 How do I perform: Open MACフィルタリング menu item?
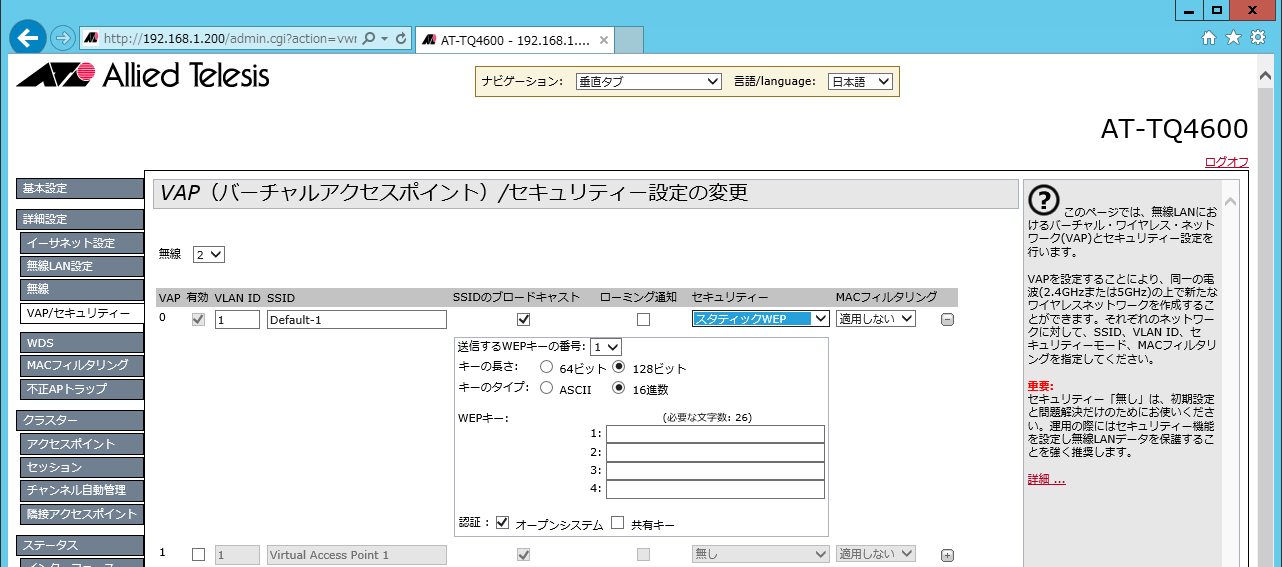(82, 366)
